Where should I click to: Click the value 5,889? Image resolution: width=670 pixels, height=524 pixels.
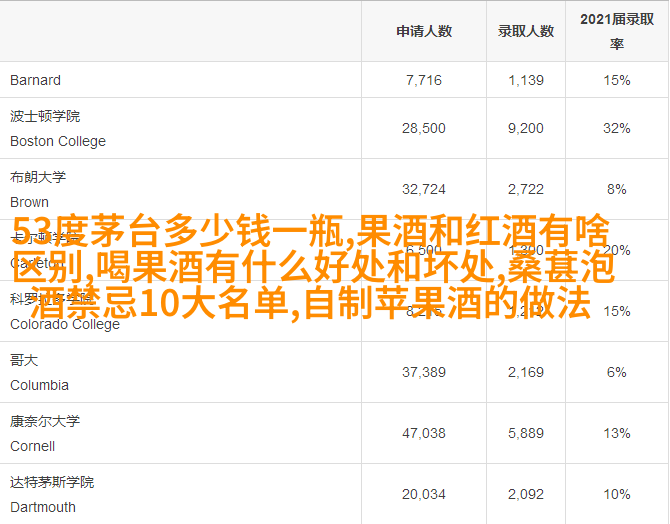[x=526, y=433]
